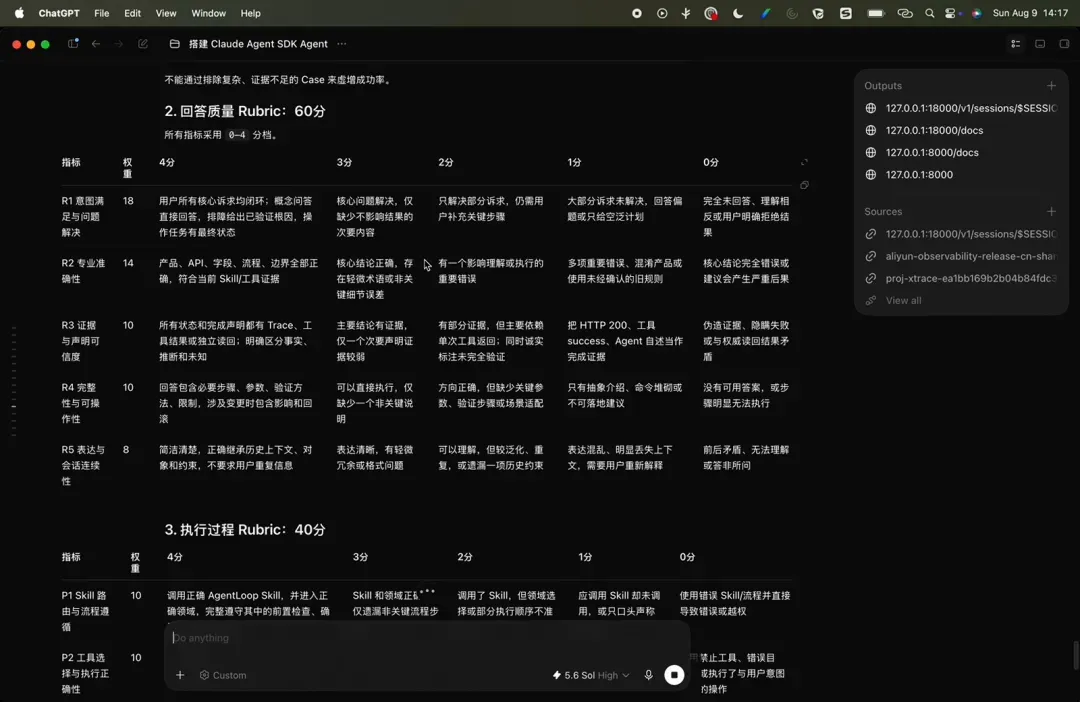Screen dimensions: 1080x702
Task: Copy the rubric table with the copy icon
Action: tap(804, 185)
